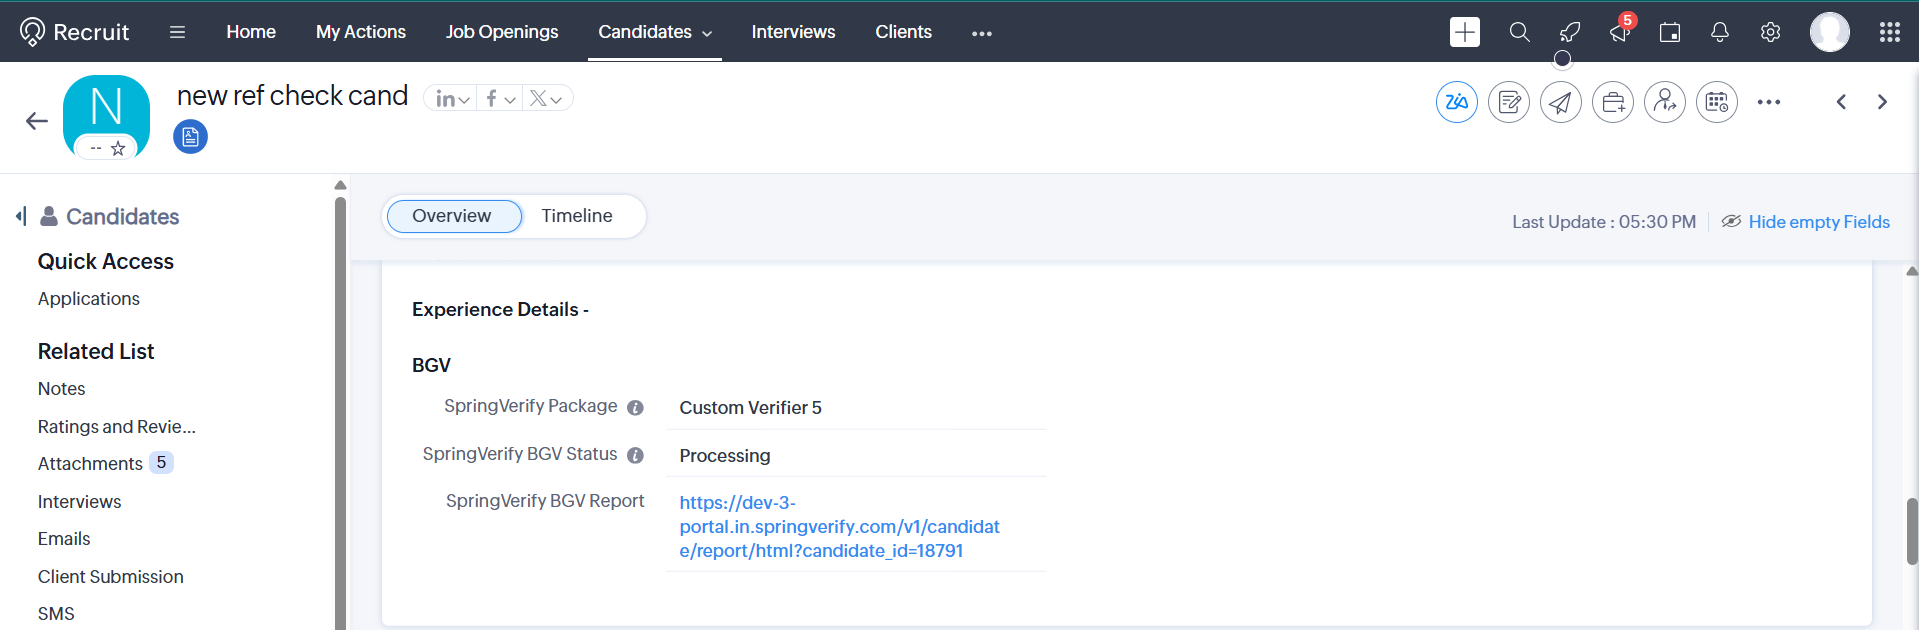Screen dimensions: 1919x630
Task: Open the notifications bell icon
Action: pos(1720,32)
